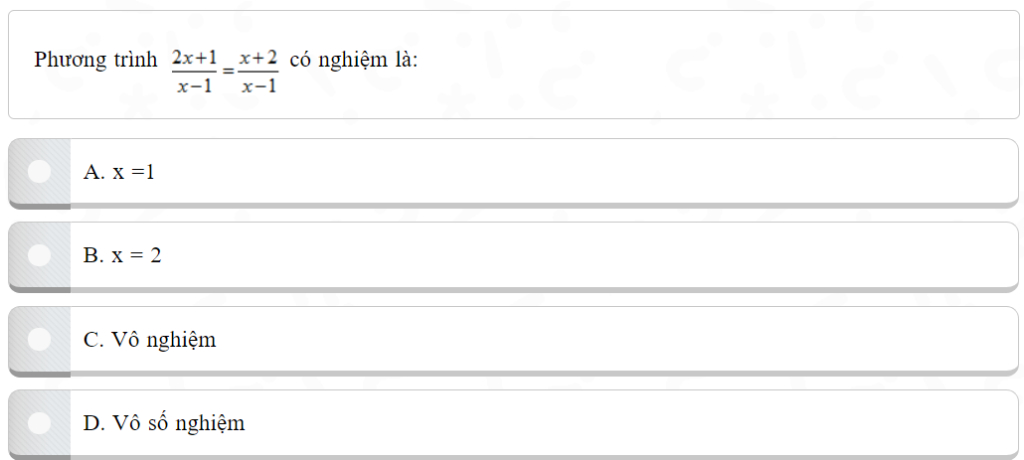The height and width of the screenshot is (460, 1024).
Task: Click the fraction (2x+1)/(x−1) in the question
Action: click(194, 71)
